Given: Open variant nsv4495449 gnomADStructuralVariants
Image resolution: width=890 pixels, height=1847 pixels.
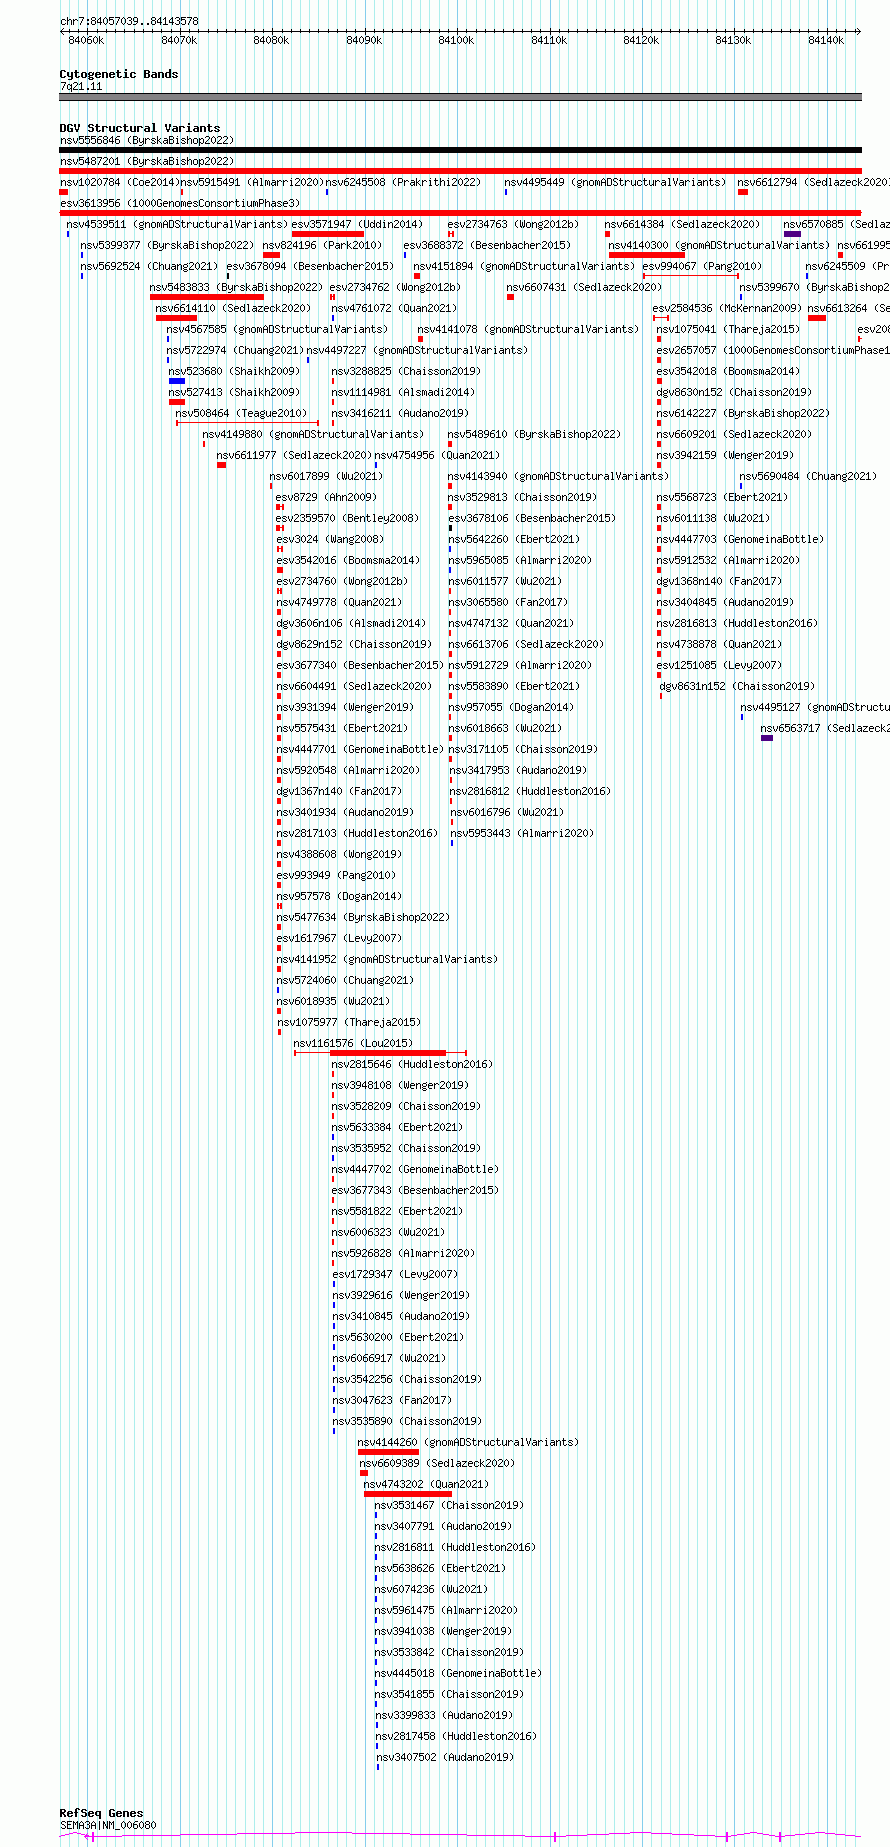Looking at the screenshot, I should [615, 183].
